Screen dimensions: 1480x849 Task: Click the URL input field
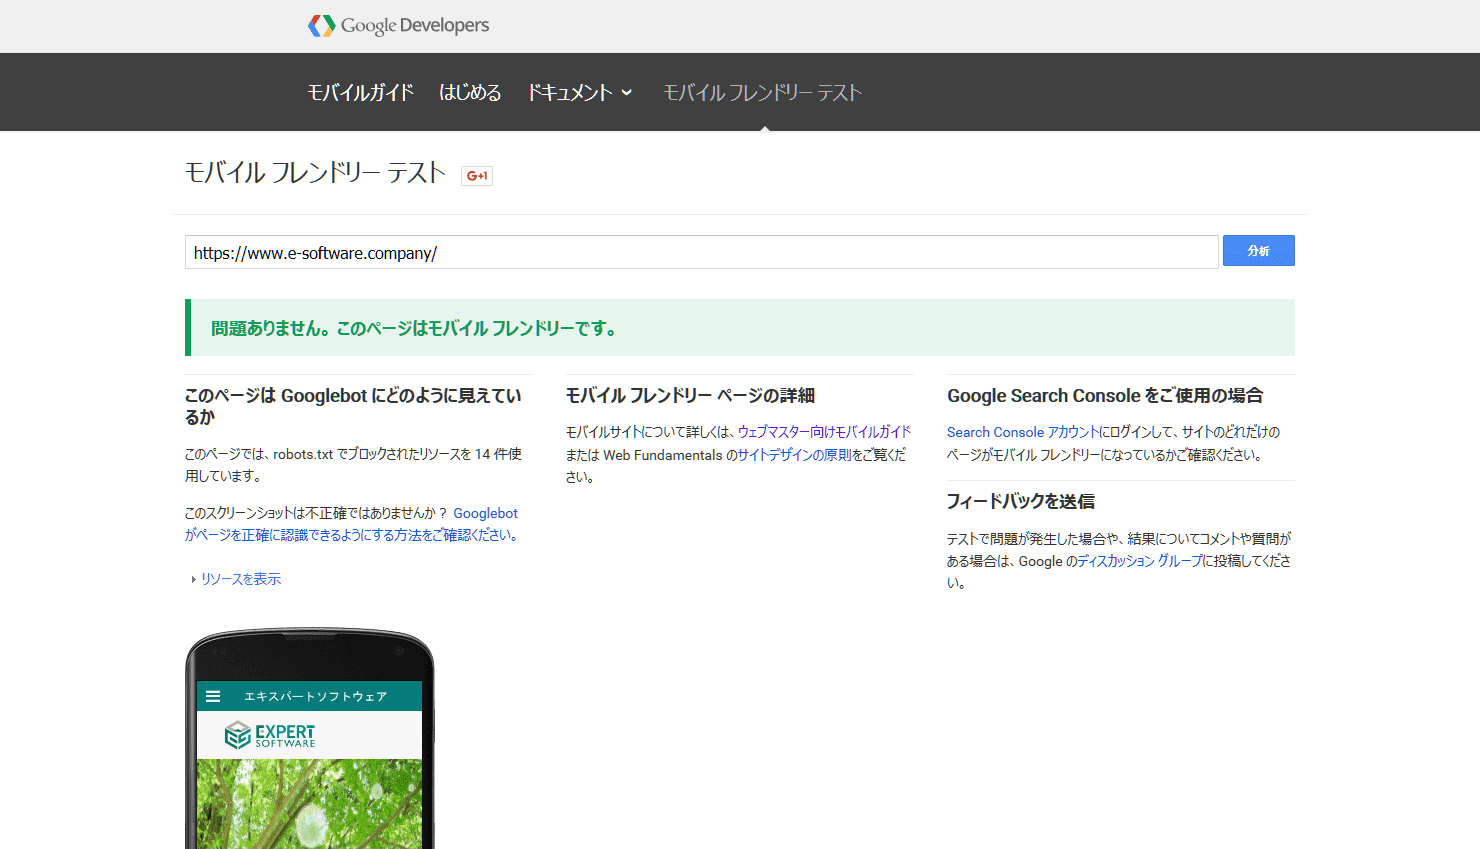coord(701,252)
